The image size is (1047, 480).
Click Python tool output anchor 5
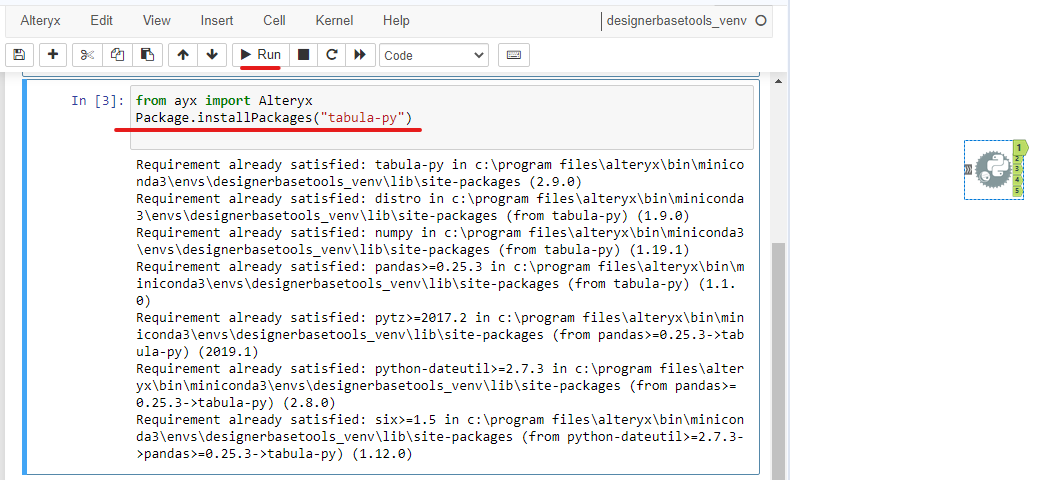pos(1018,191)
